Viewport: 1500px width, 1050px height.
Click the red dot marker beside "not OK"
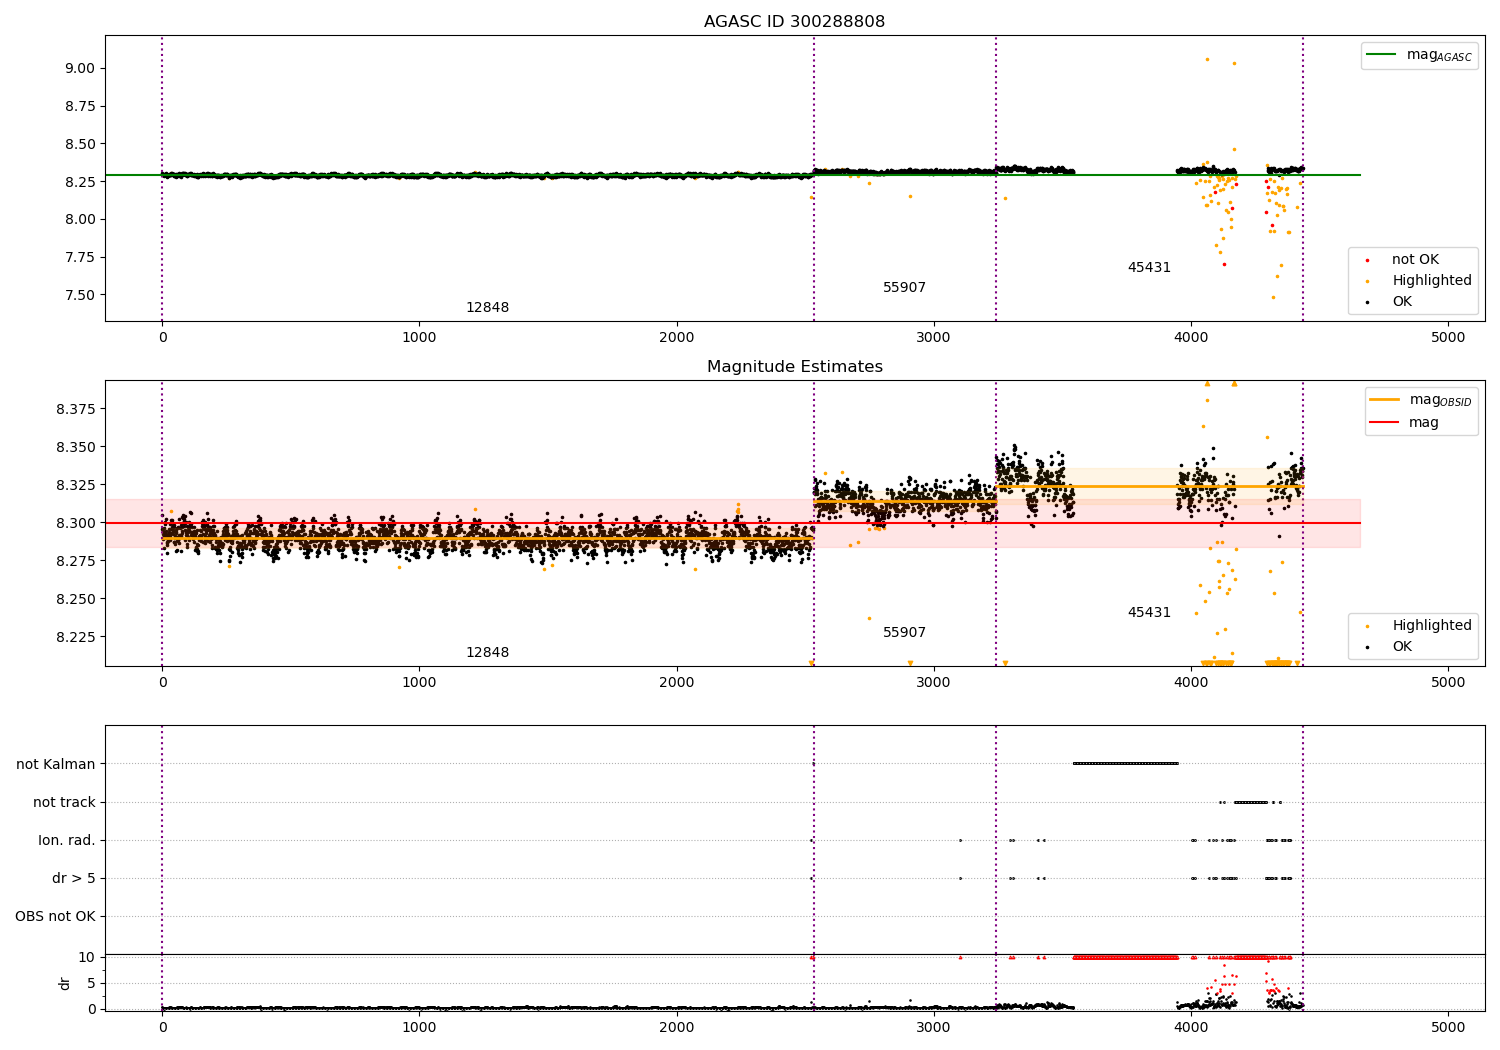[1367, 260]
